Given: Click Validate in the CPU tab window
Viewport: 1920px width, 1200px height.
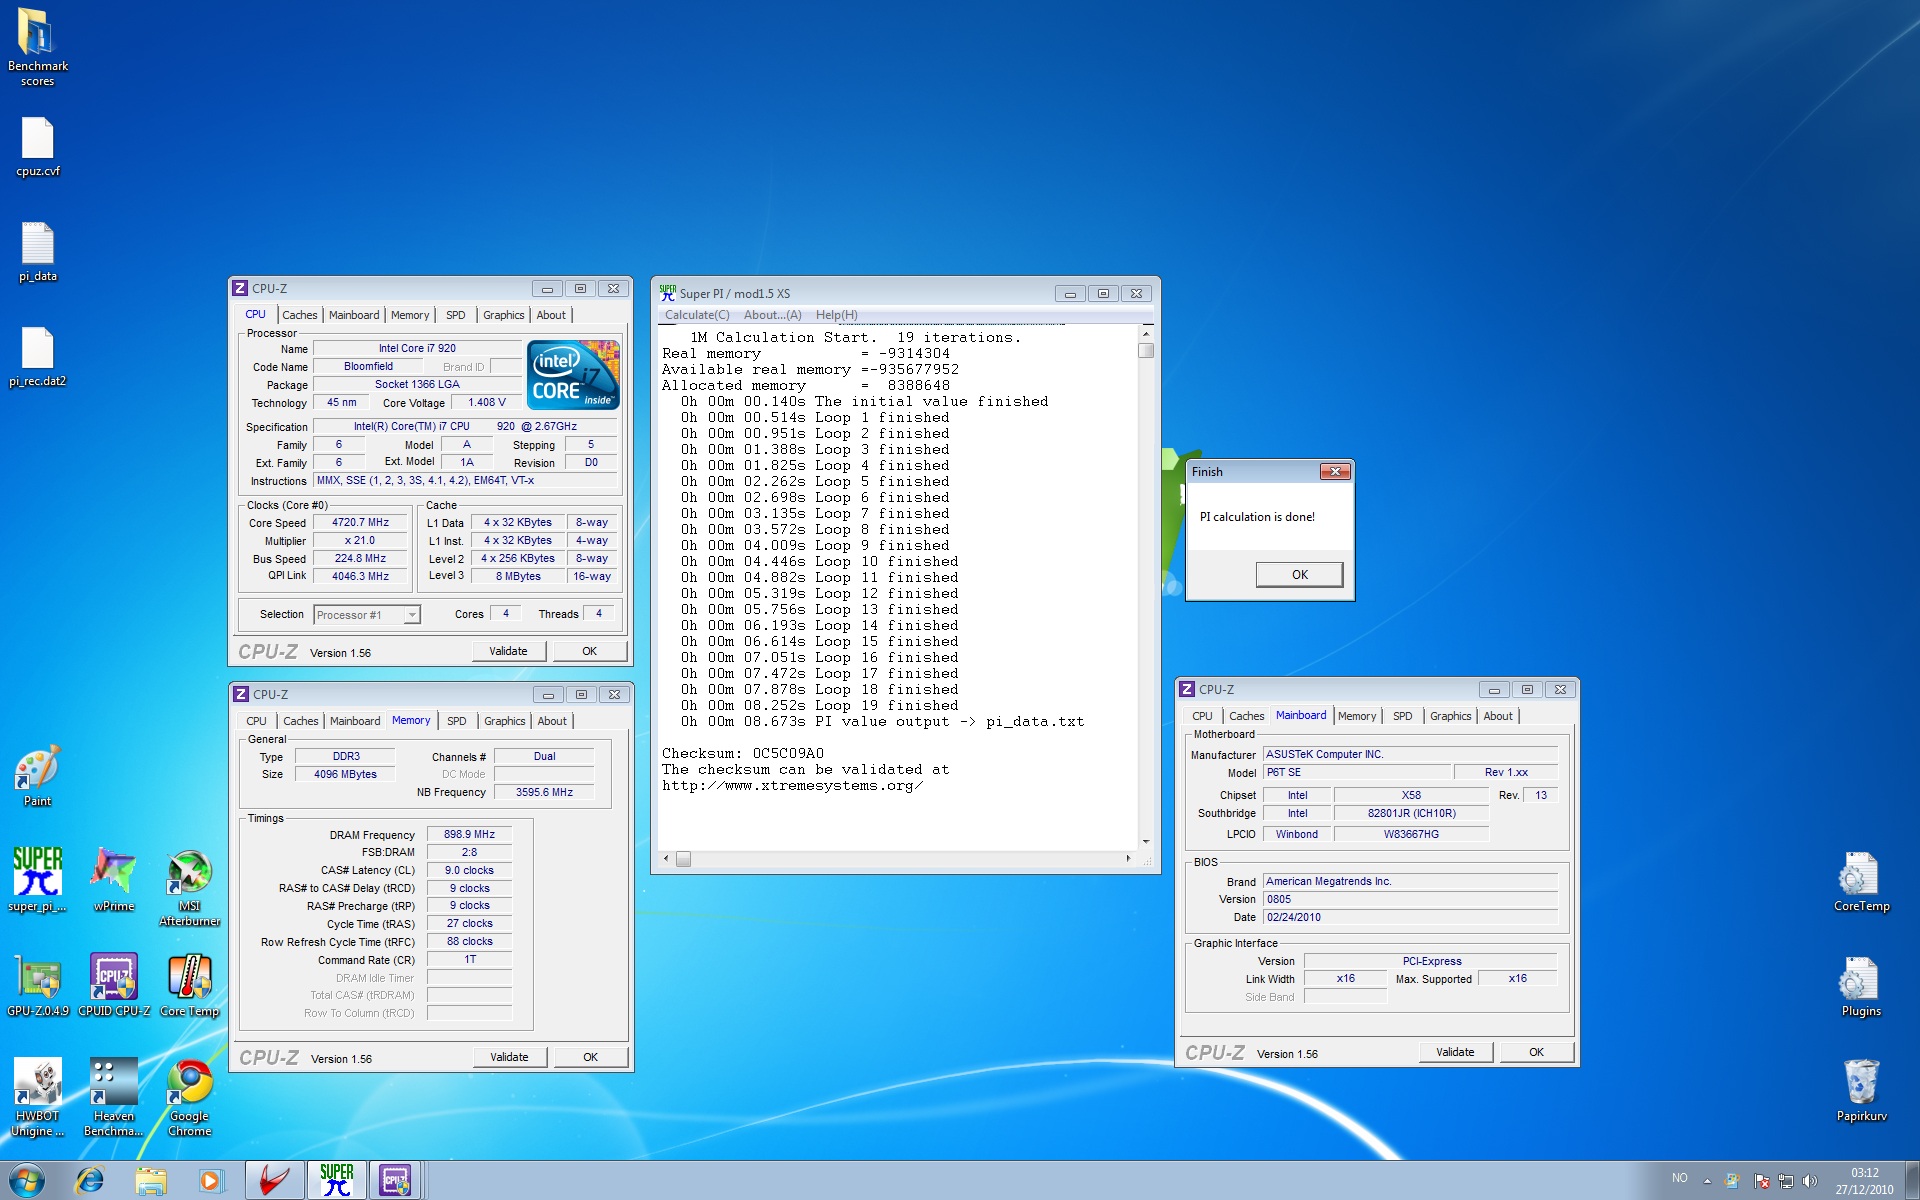Looking at the screenshot, I should (x=508, y=651).
